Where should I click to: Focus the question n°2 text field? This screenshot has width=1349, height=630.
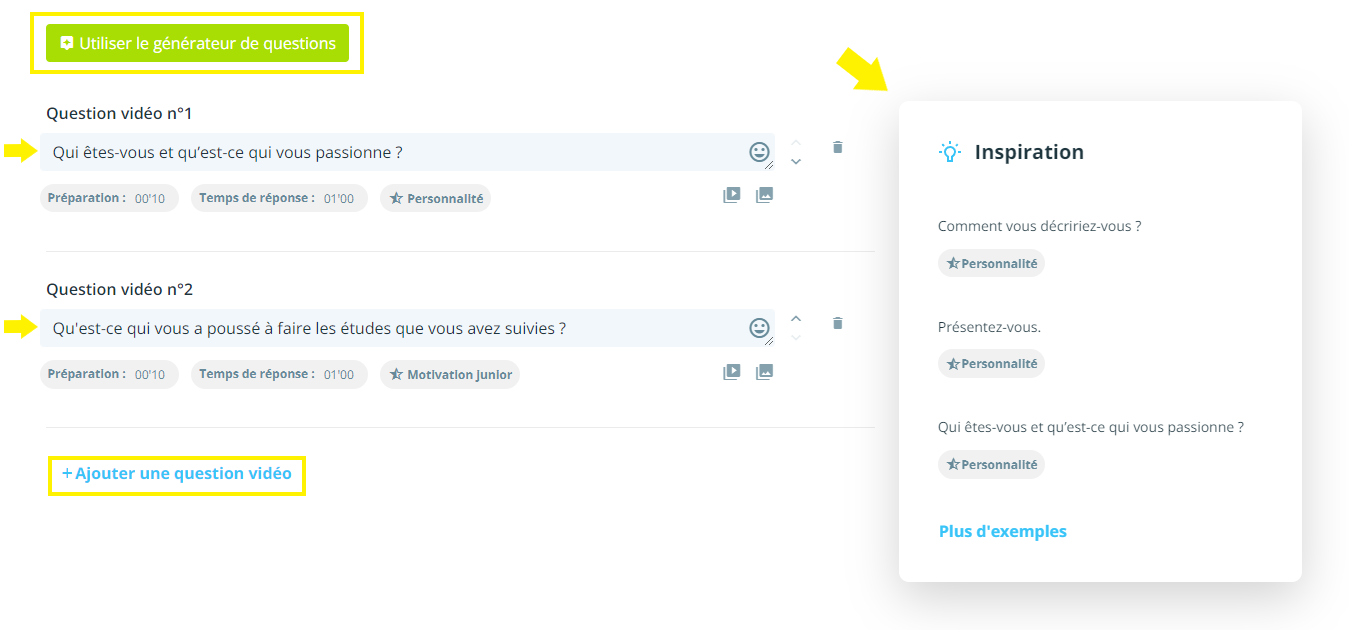[x=390, y=328]
